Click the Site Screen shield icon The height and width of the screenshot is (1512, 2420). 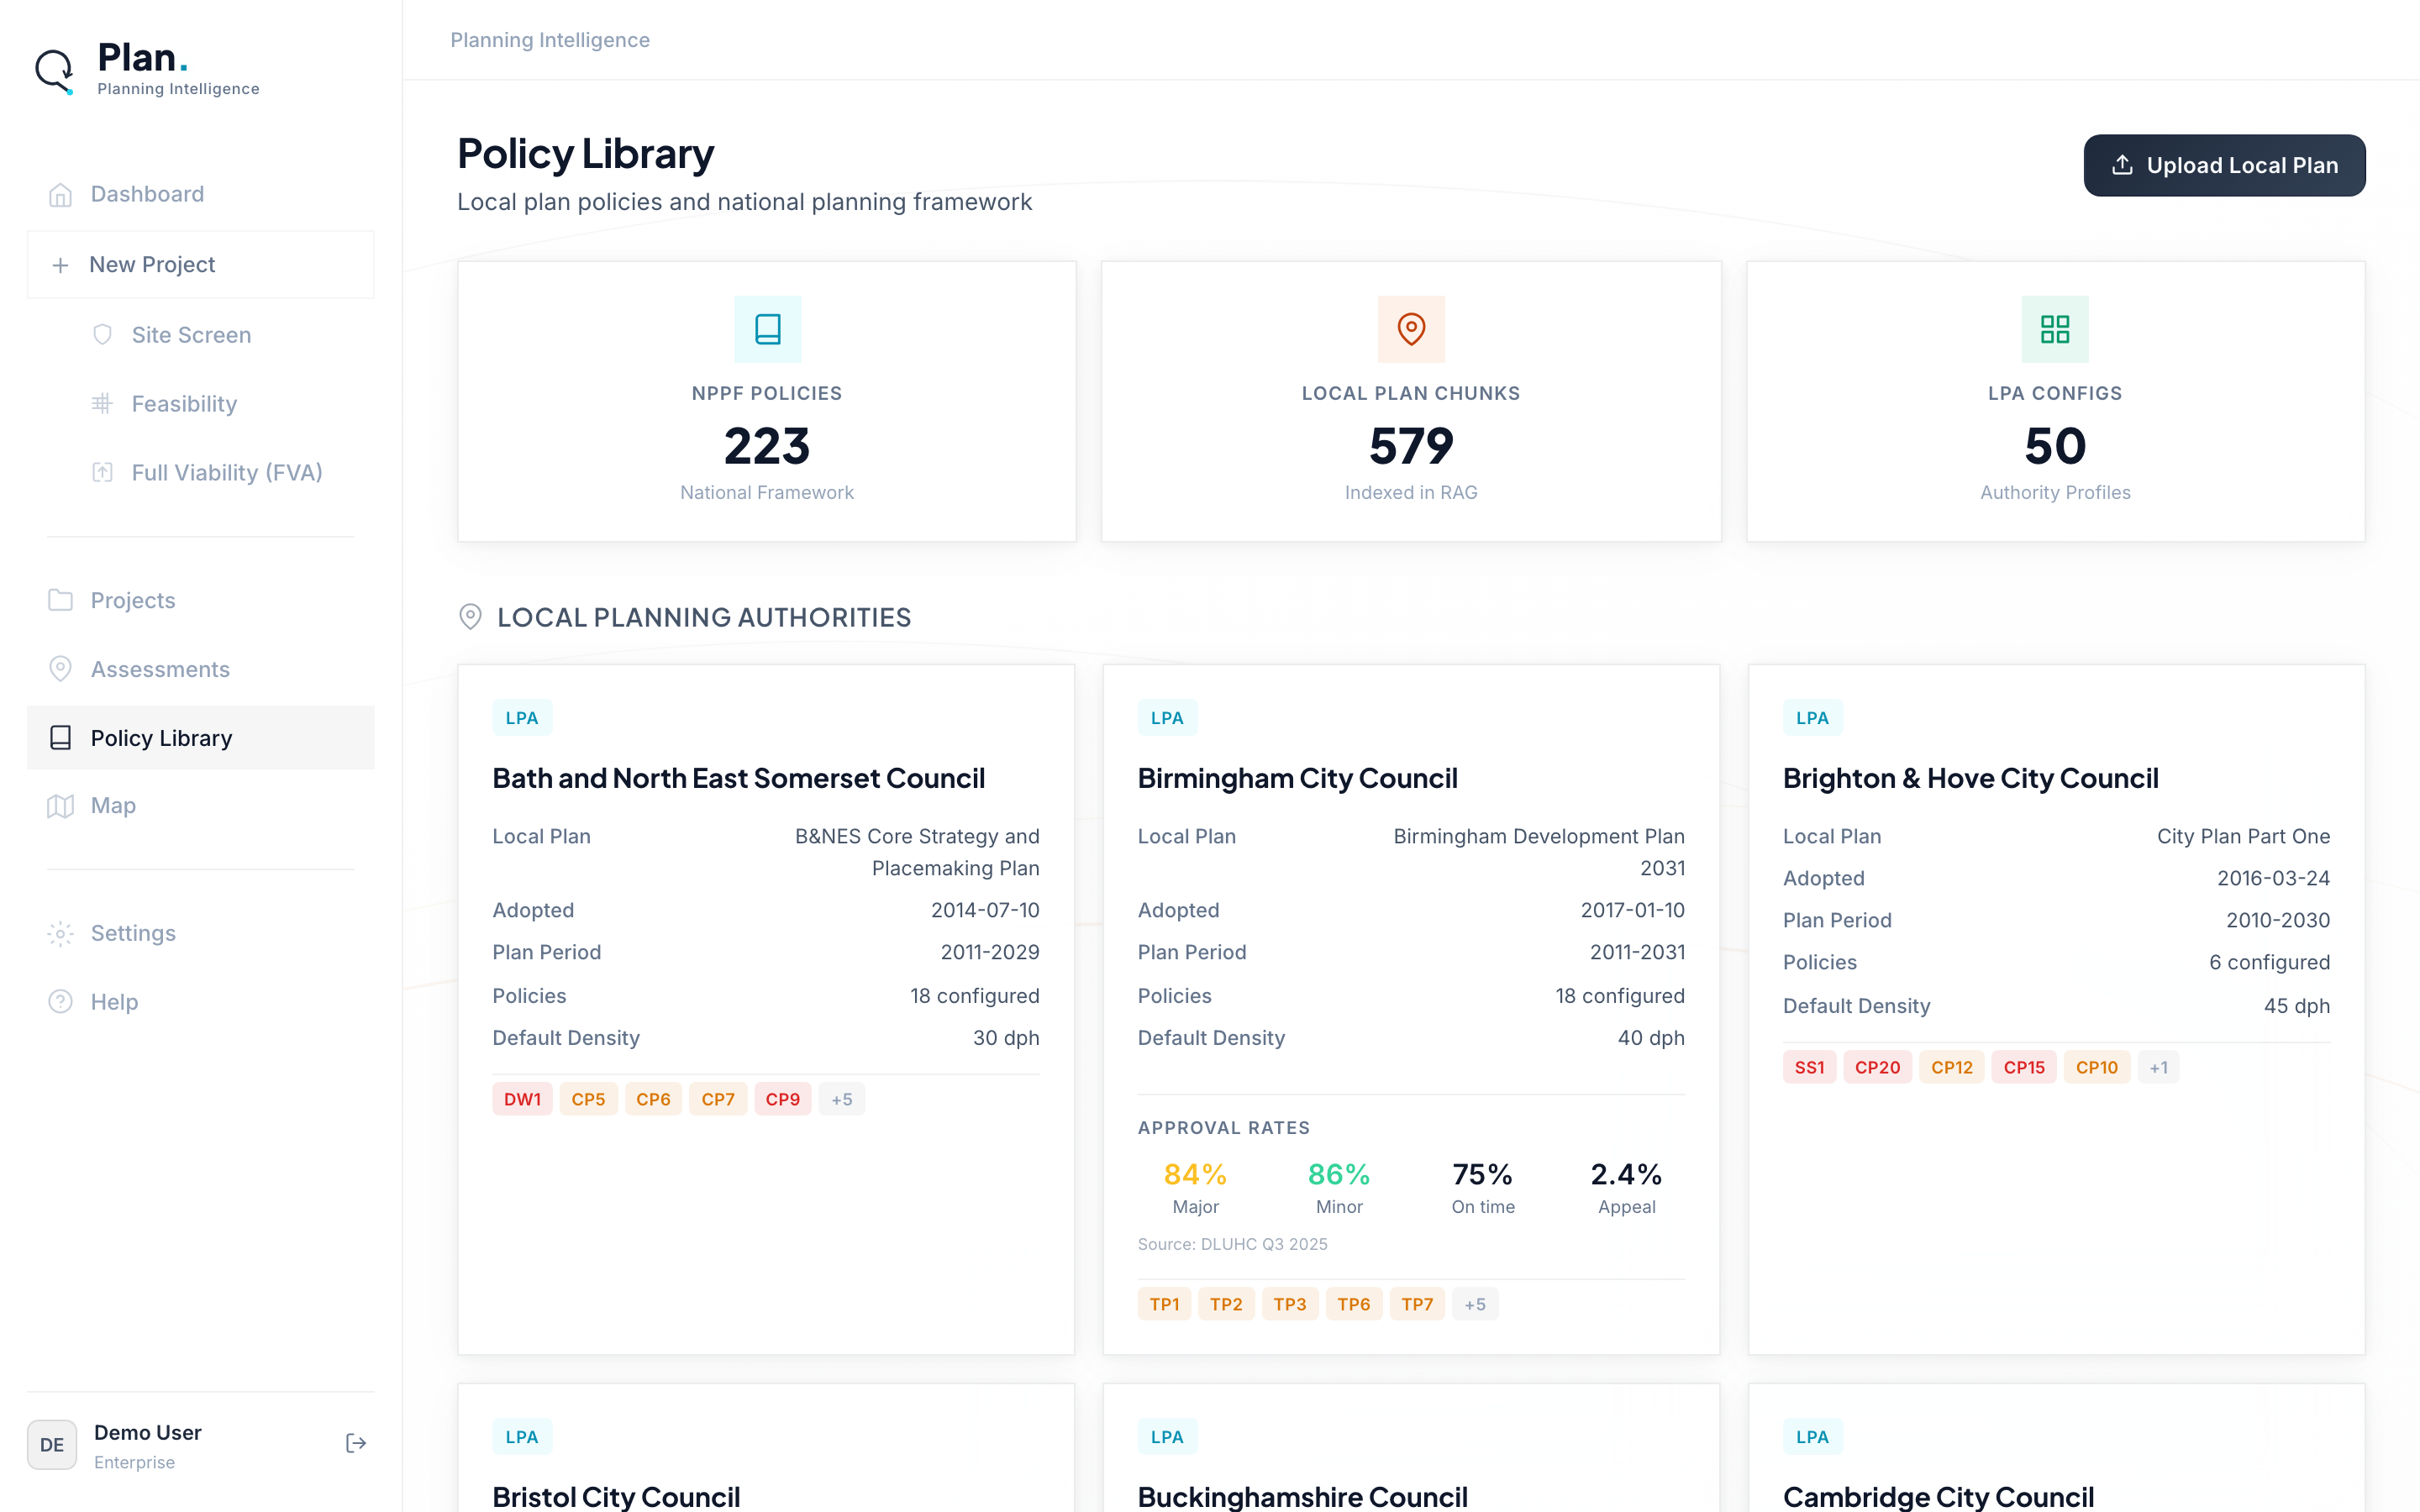pos(102,334)
